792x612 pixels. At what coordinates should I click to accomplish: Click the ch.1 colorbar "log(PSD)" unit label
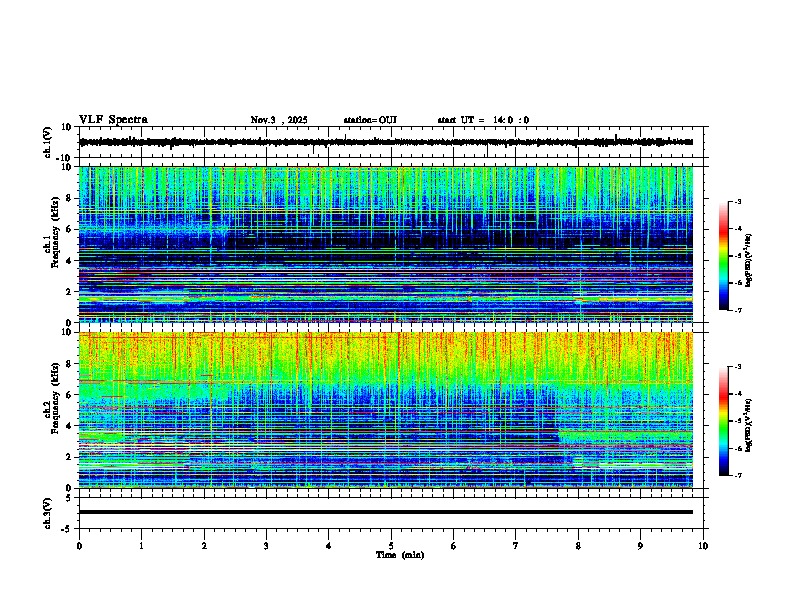[748, 261]
